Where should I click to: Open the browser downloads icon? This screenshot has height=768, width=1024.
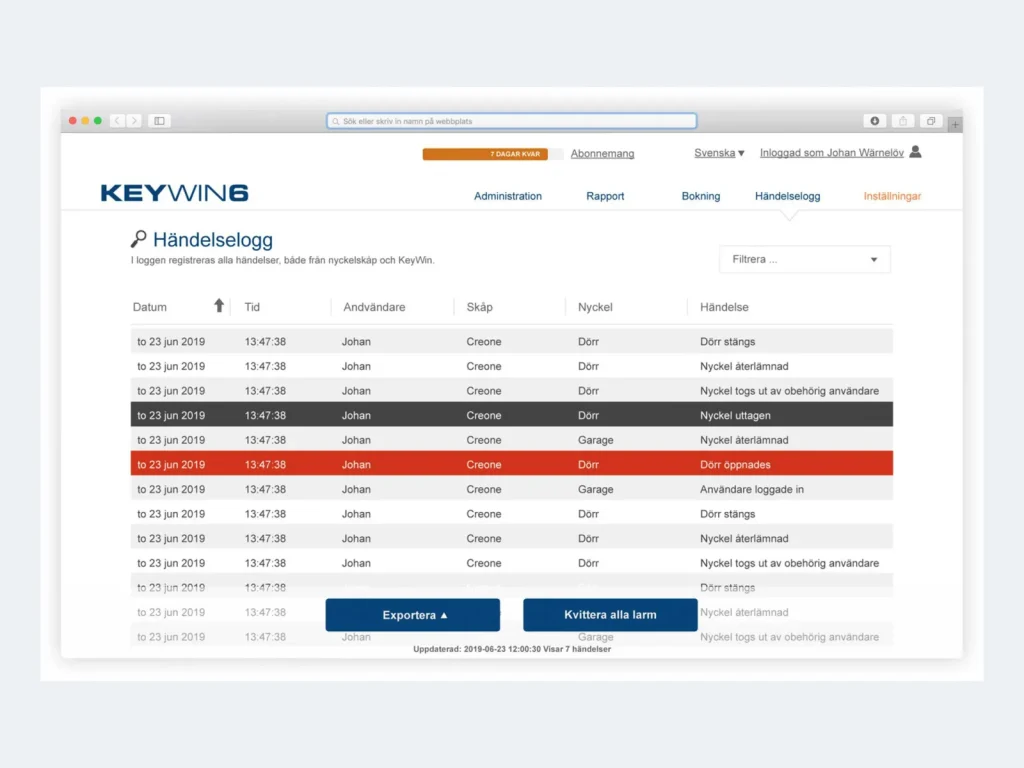pyautogui.click(x=874, y=121)
